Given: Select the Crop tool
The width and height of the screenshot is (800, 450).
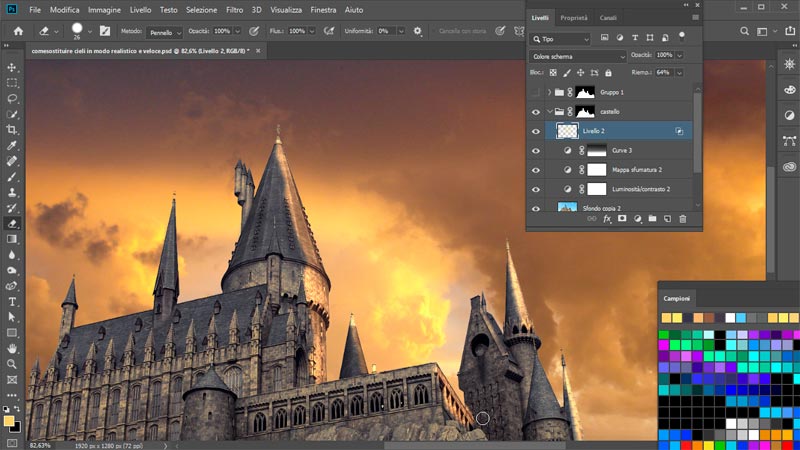Looking at the screenshot, I should click(12, 130).
